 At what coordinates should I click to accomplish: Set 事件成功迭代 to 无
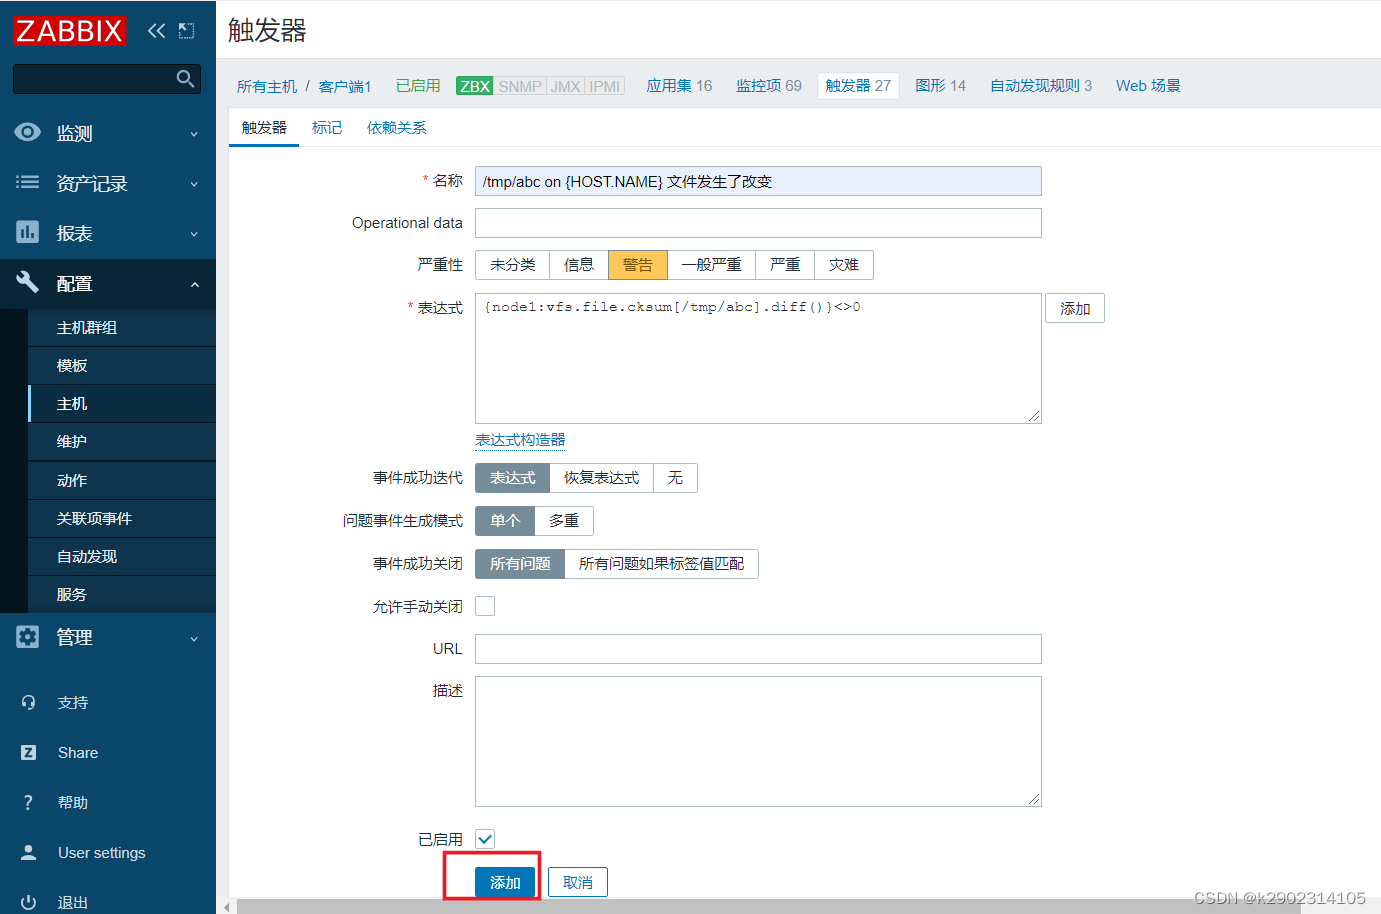[x=675, y=478]
